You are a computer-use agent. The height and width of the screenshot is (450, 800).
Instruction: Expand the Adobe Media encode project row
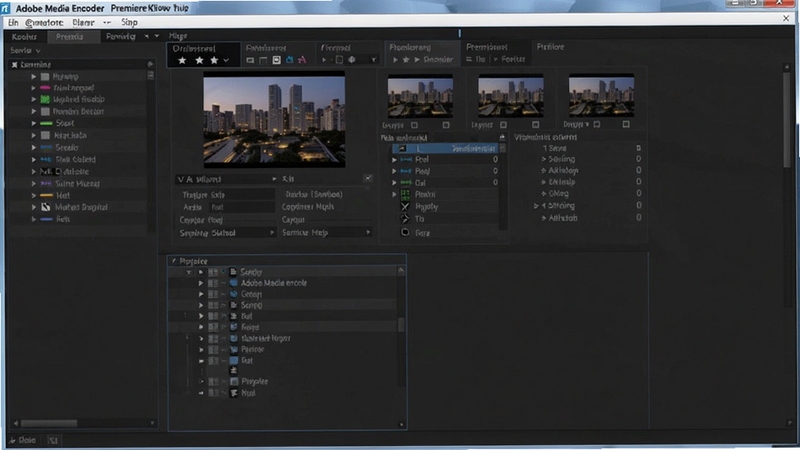[201, 283]
